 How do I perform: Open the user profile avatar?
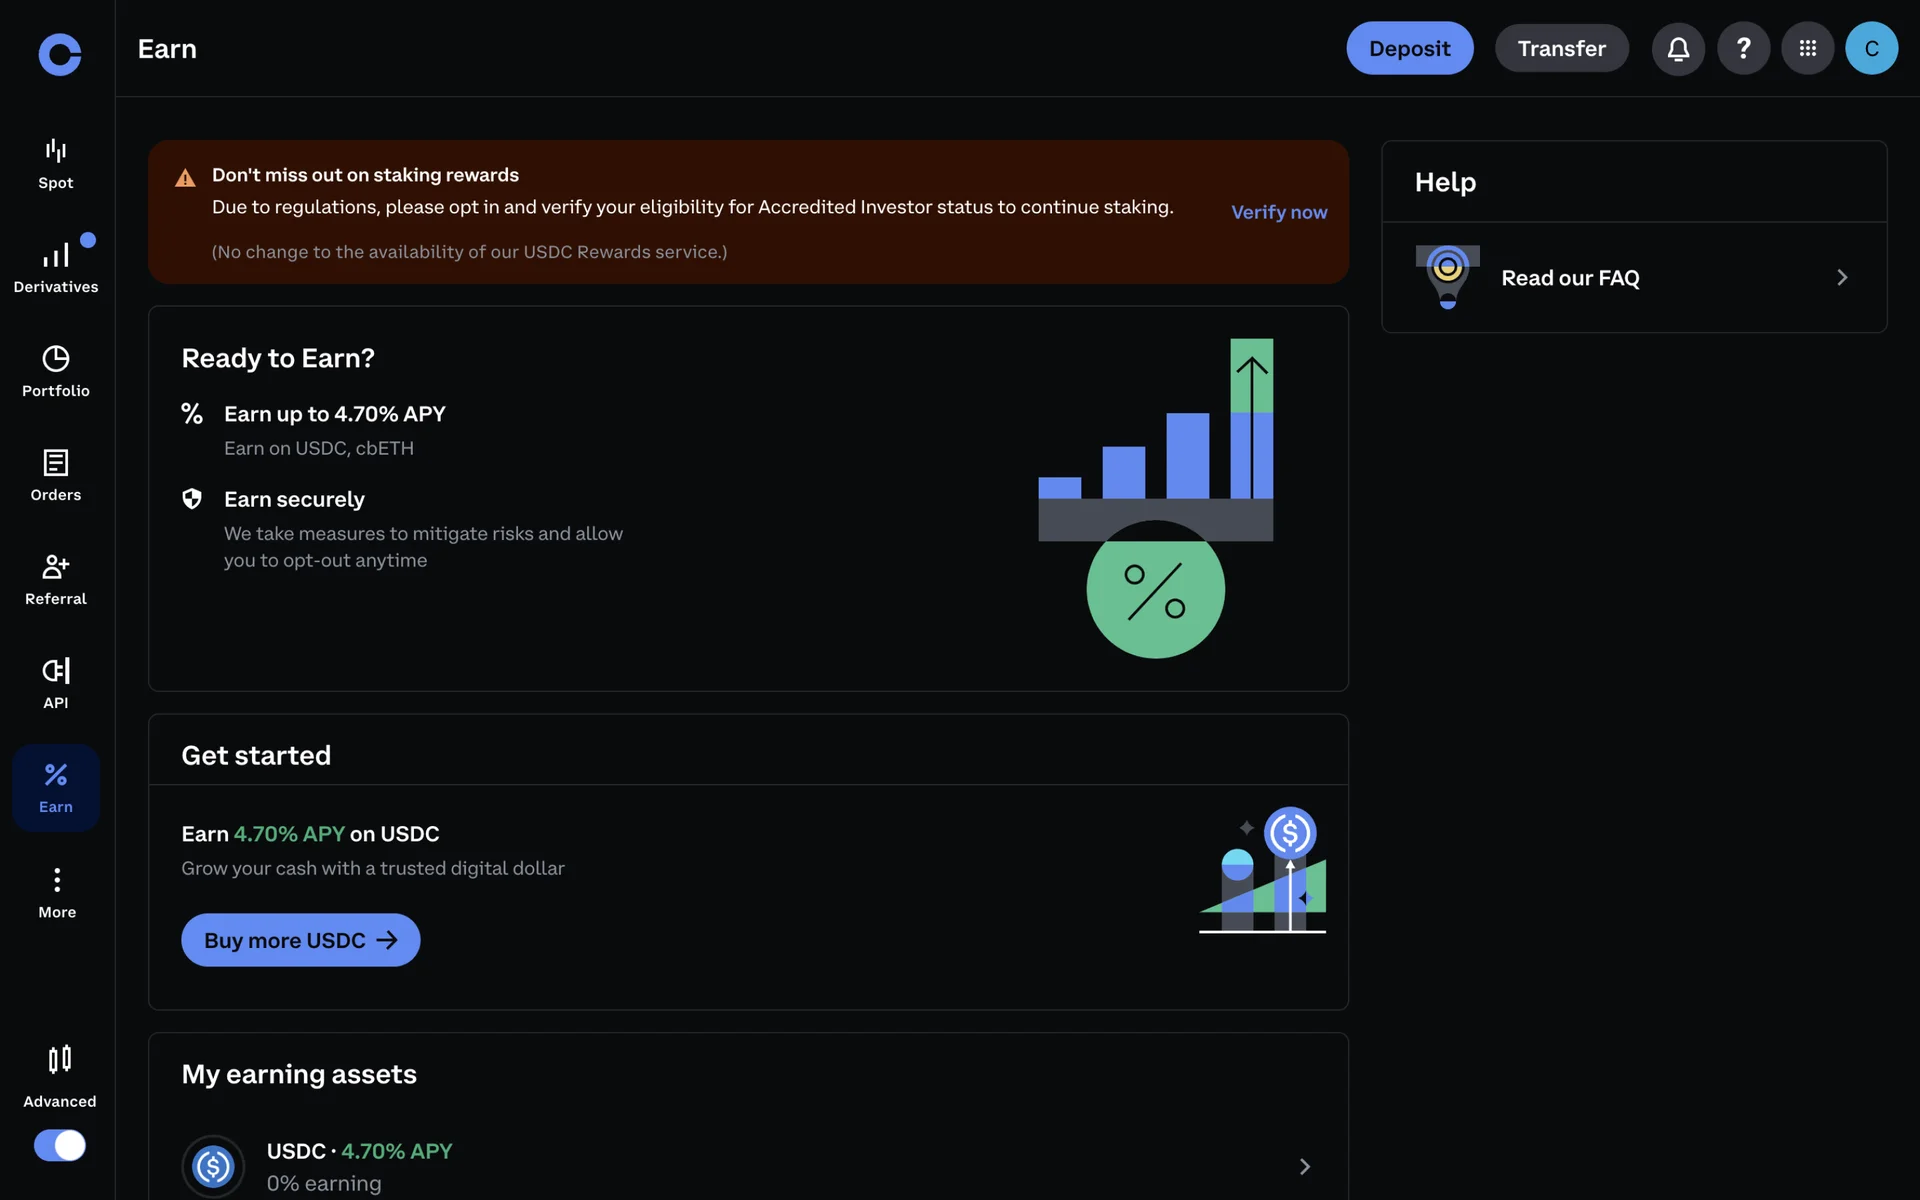point(1871,48)
